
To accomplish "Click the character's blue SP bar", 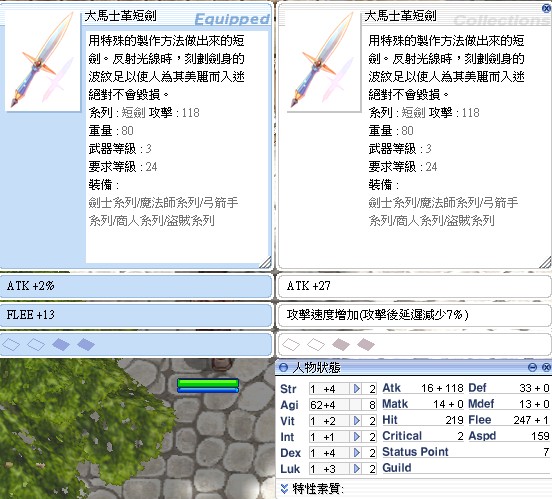I will click(208, 390).
